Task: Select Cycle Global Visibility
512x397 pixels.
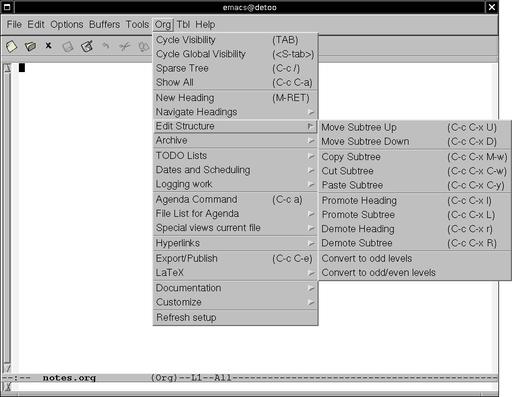Action: click(235, 54)
